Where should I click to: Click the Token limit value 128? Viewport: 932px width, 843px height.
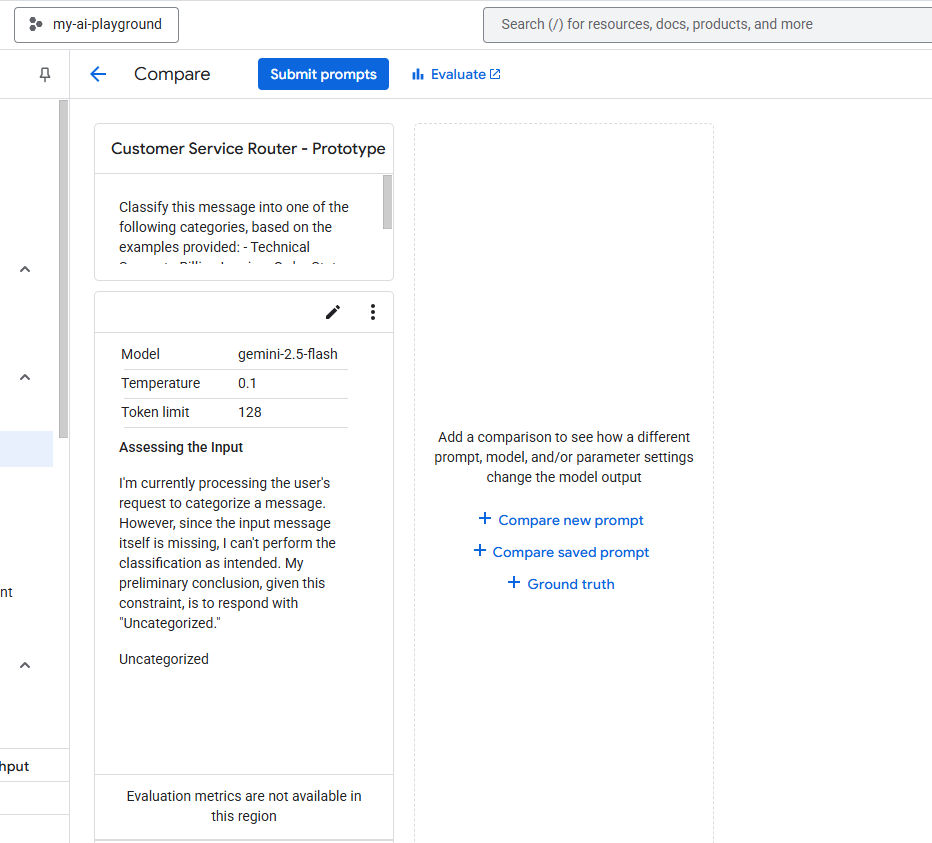(x=250, y=413)
